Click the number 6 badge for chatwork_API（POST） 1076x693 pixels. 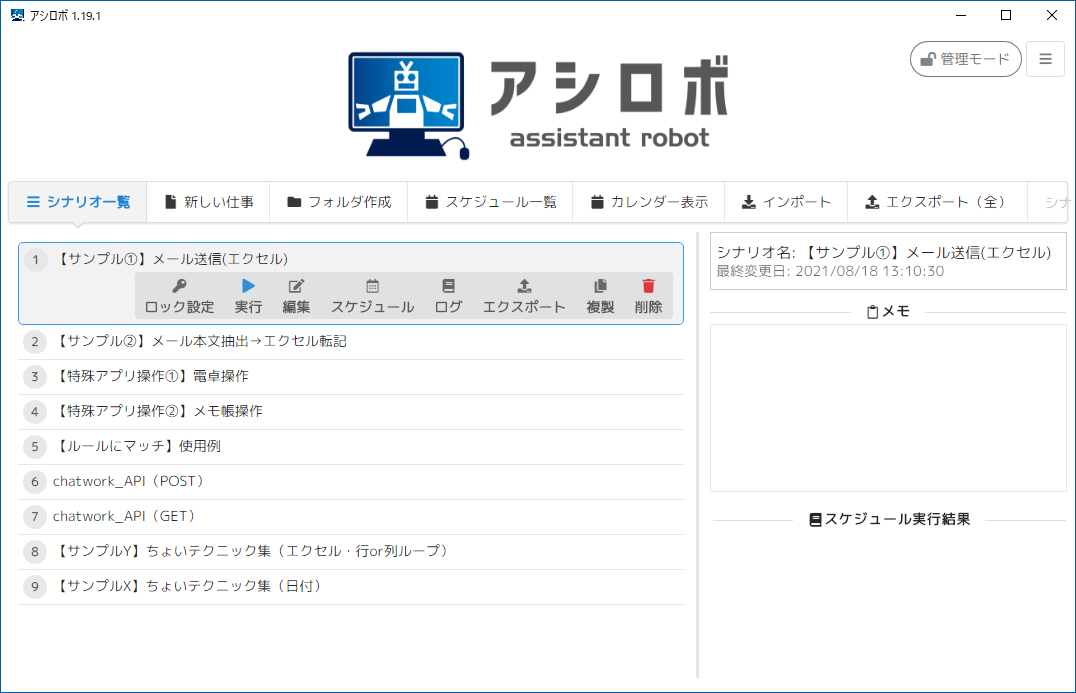coord(35,482)
